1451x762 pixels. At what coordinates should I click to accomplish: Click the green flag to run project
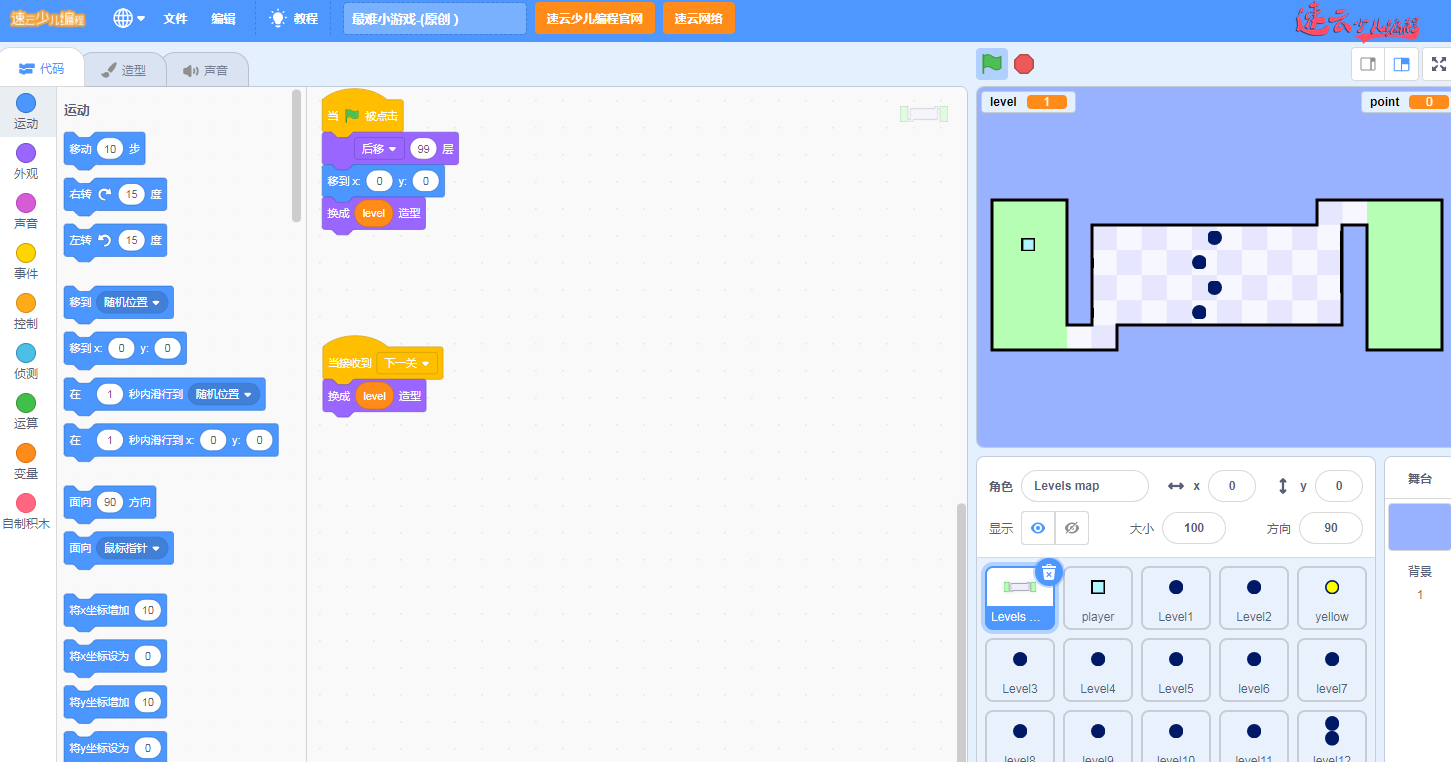point(991,64)
